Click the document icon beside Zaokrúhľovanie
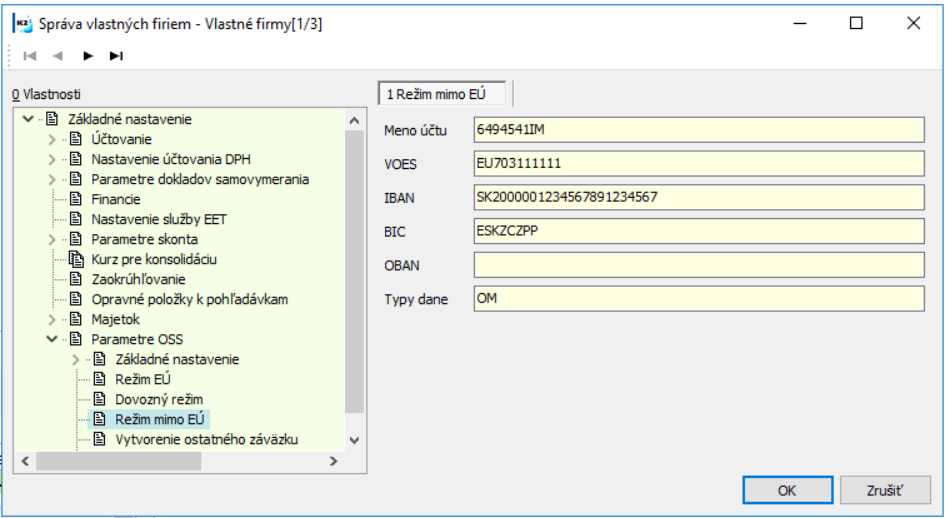The image size is (945, 518). (x=76, y=279)
